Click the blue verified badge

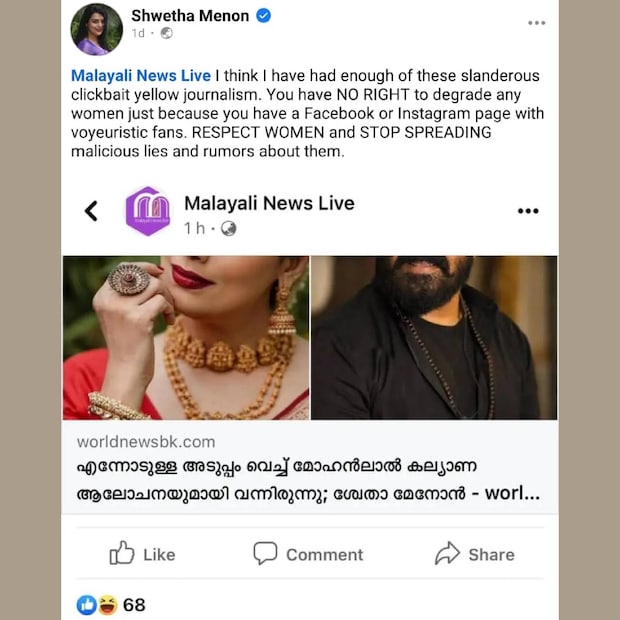[x=263, y=17]
